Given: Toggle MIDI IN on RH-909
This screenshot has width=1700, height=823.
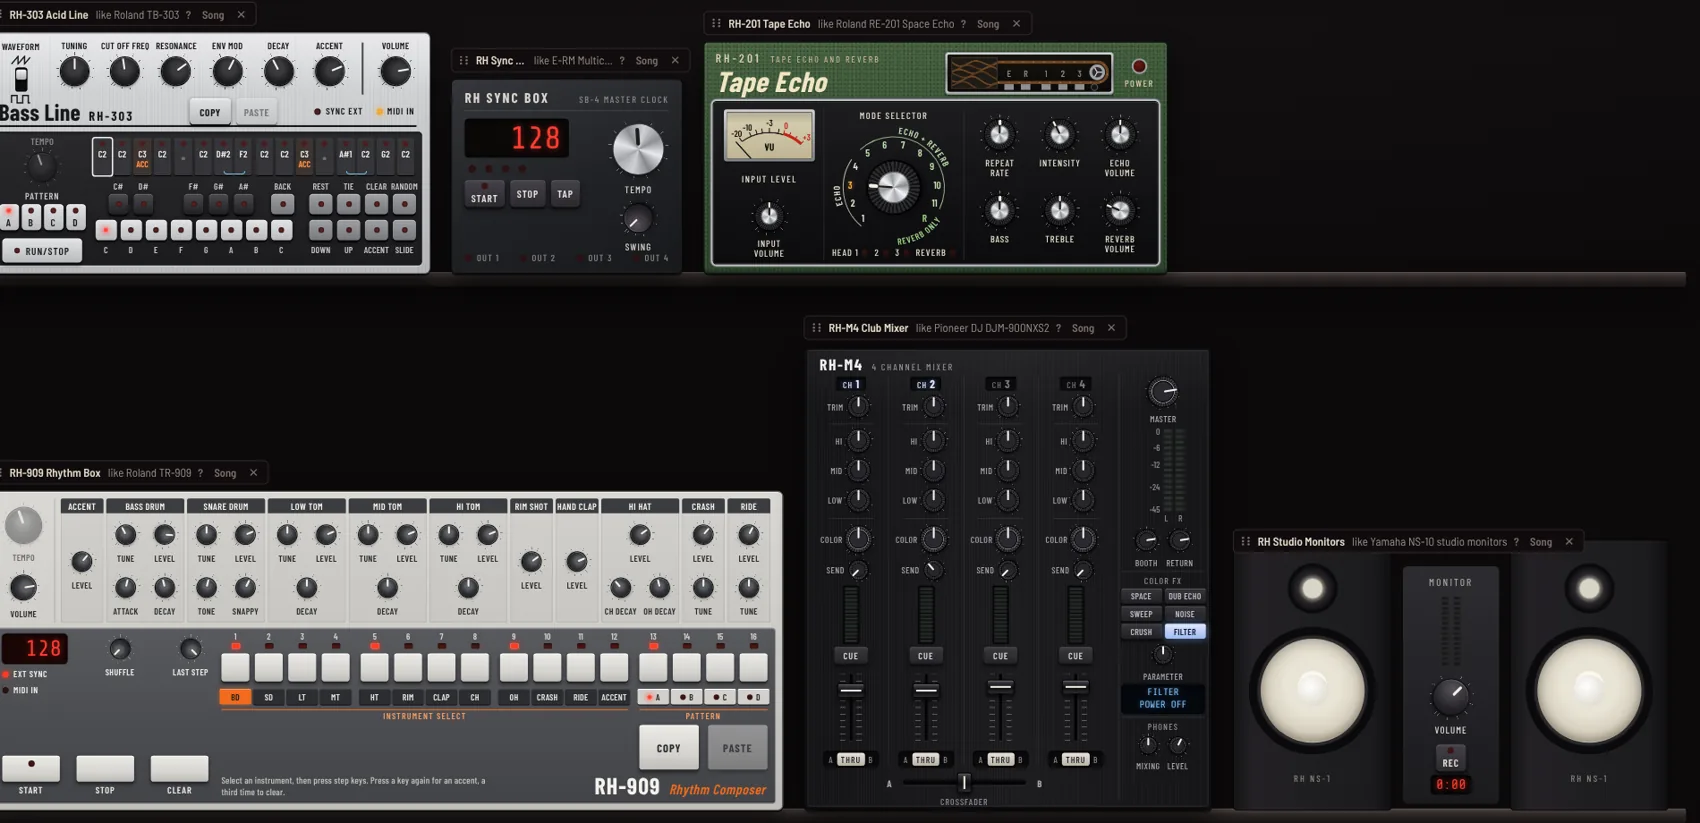Looking at the screenshot, I should tap(21, 690).
